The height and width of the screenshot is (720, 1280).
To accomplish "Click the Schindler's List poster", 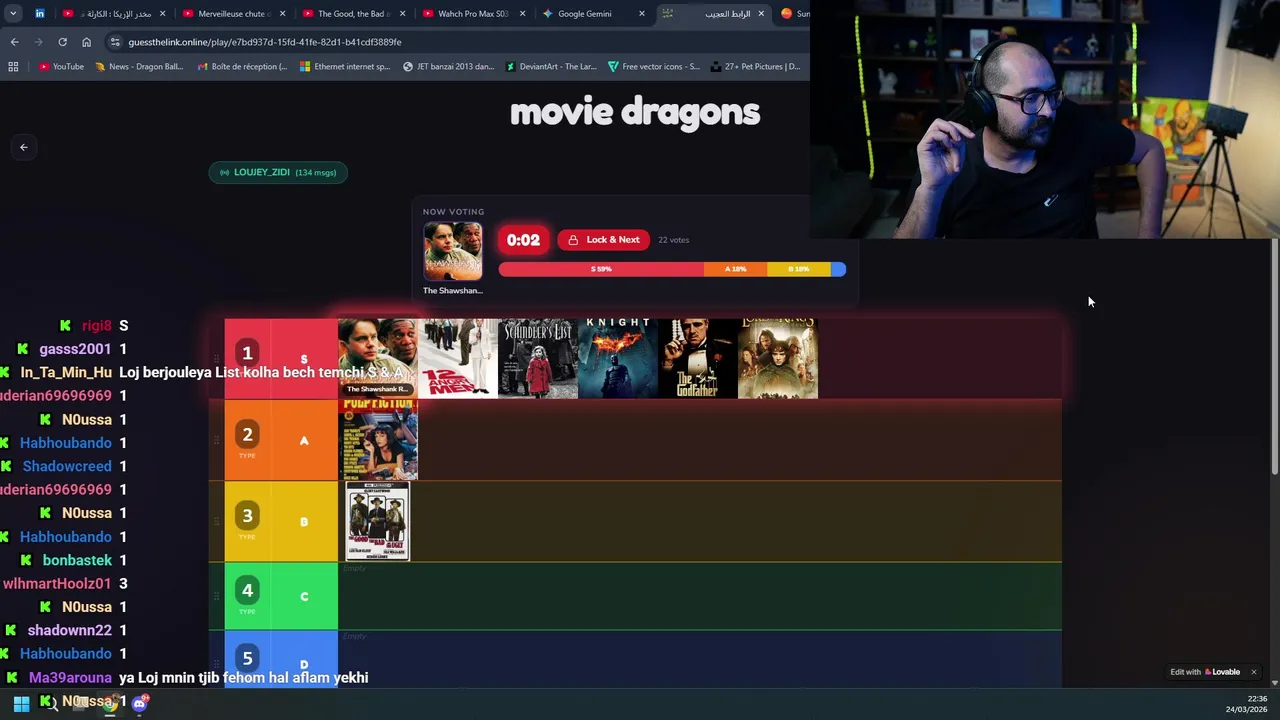I will tap(538, 358).
